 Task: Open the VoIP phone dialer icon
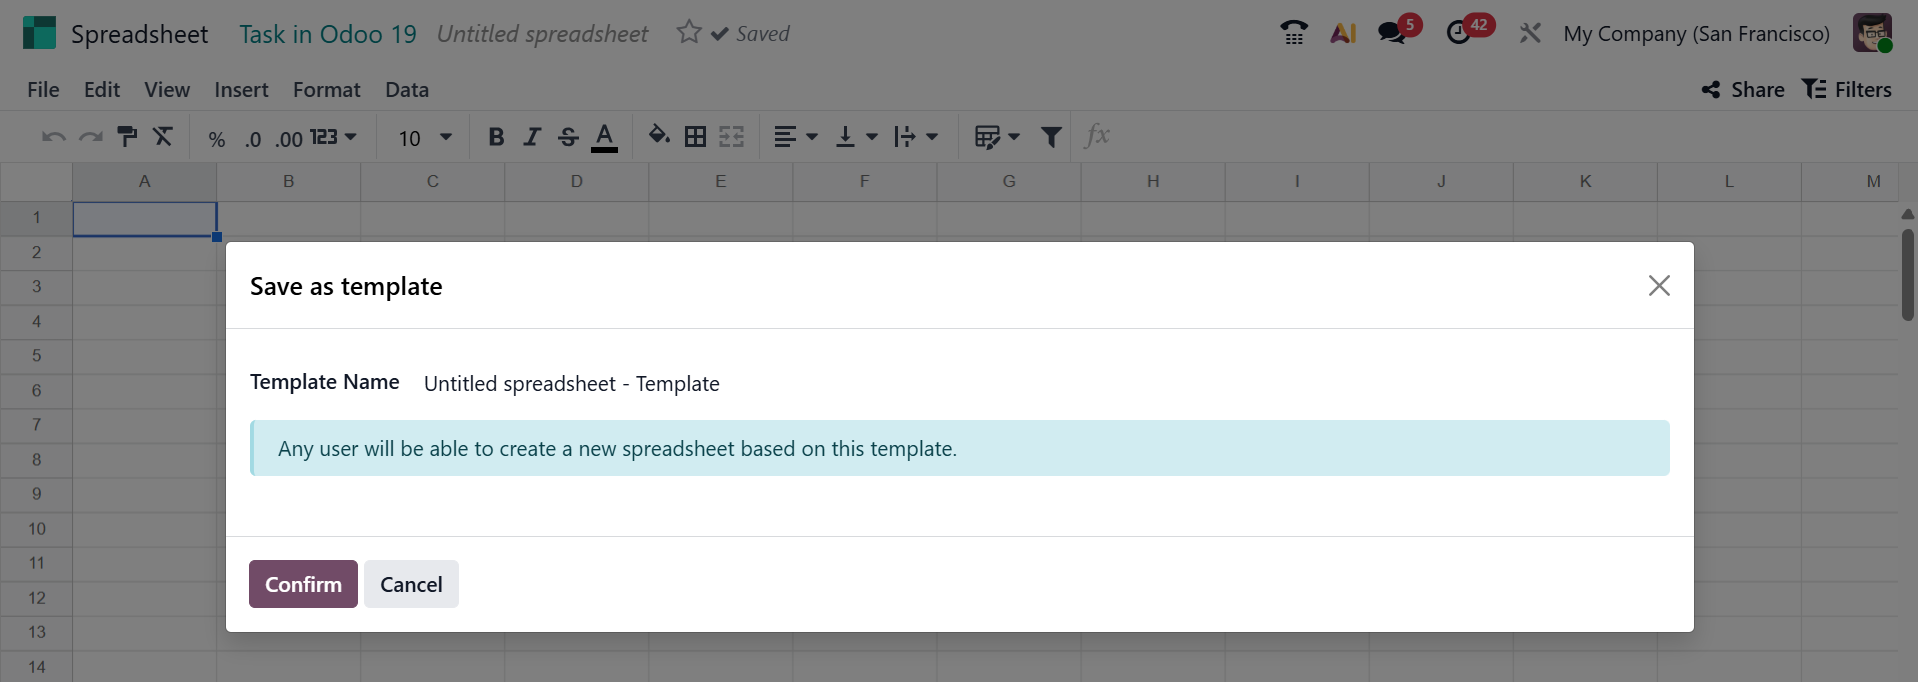1294,33
